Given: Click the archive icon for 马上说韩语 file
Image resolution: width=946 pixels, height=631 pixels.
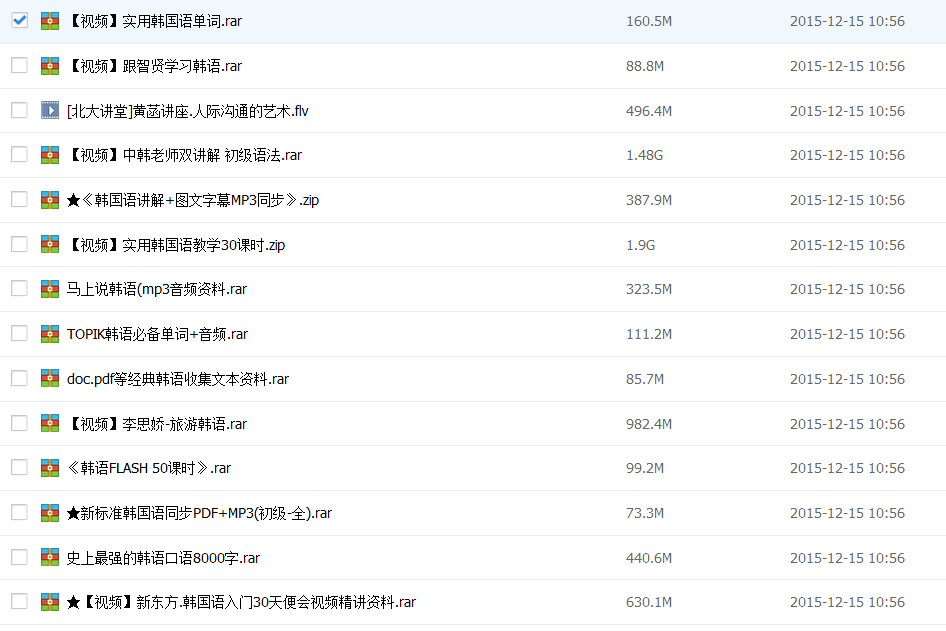Looking at the screenshot, I should tap(50, 289).
